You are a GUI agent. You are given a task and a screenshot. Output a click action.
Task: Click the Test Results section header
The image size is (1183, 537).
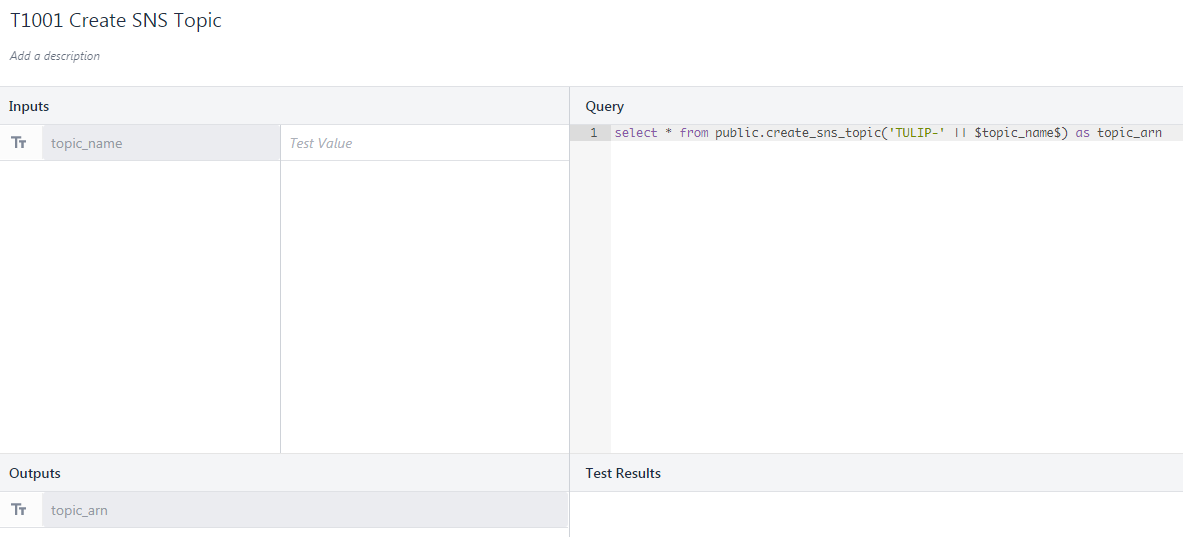(623, 473)
